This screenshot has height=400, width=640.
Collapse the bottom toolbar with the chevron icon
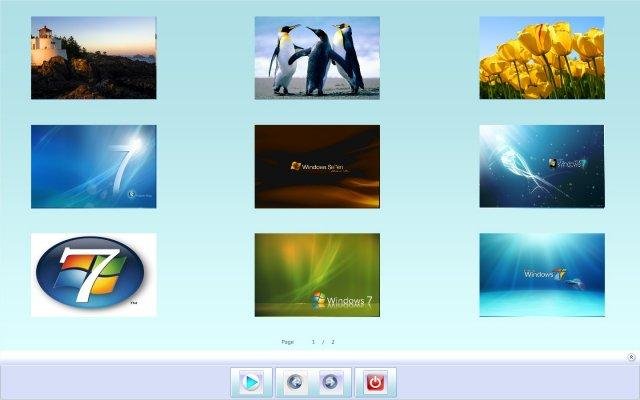coord(631,357)
